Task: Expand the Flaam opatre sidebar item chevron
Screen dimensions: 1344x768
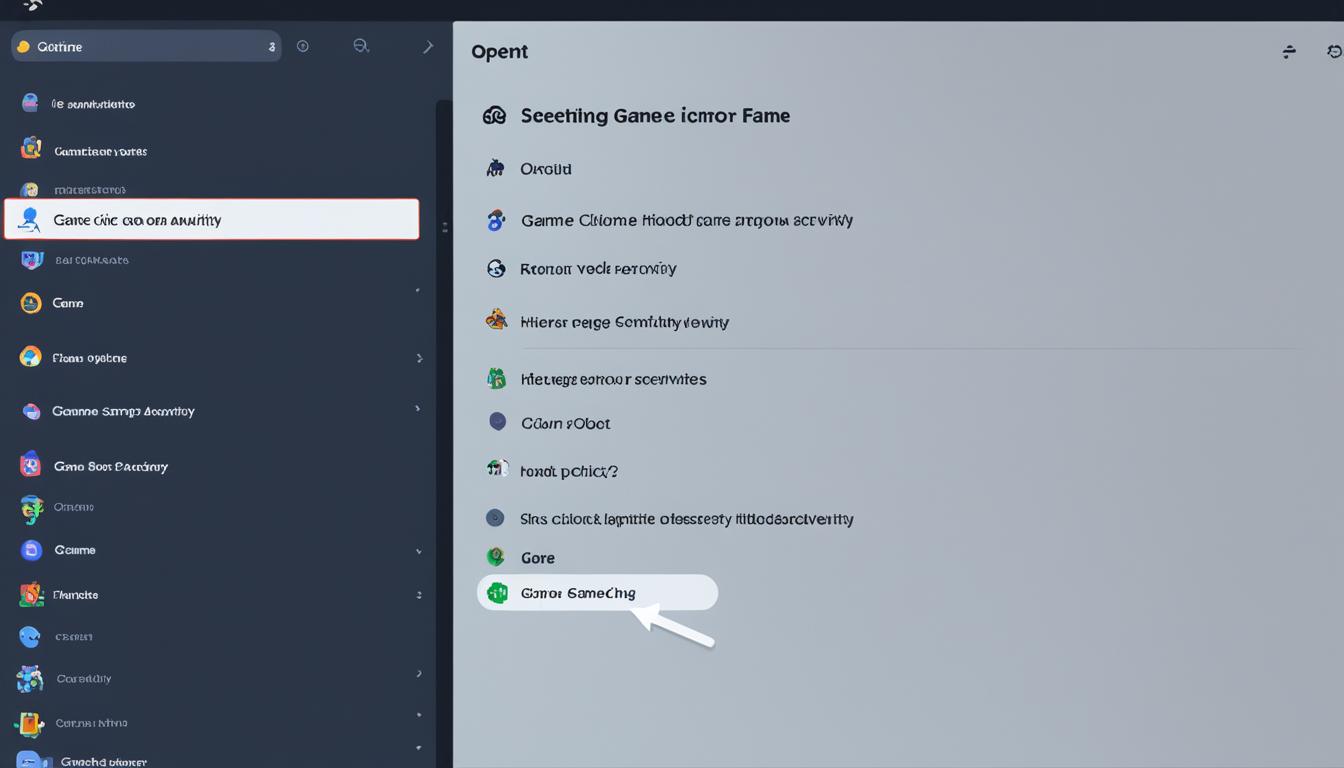Action: (x=419, y=358)
